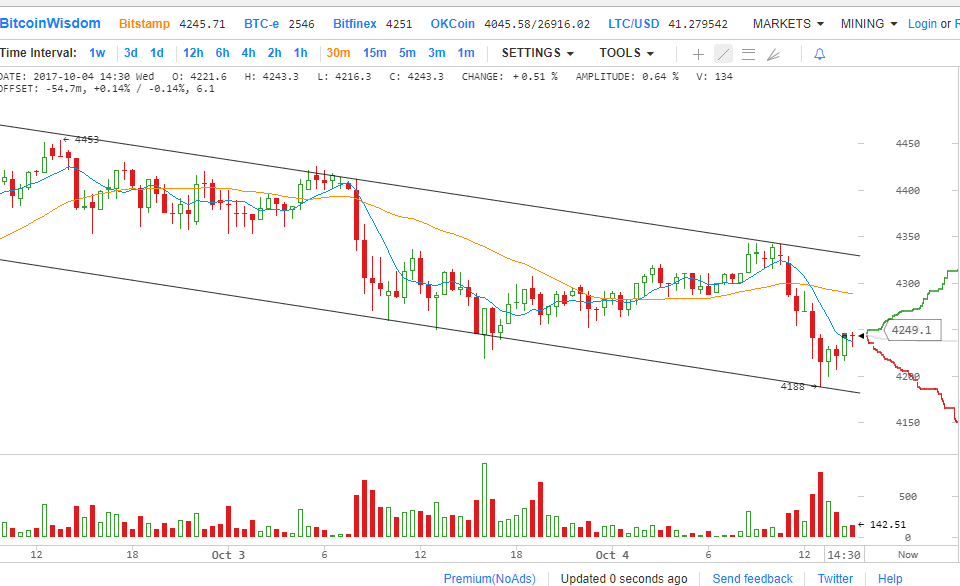Click the 4249.1 current price label
Viewport: 960px width, 586px height.
coord(911,330)
